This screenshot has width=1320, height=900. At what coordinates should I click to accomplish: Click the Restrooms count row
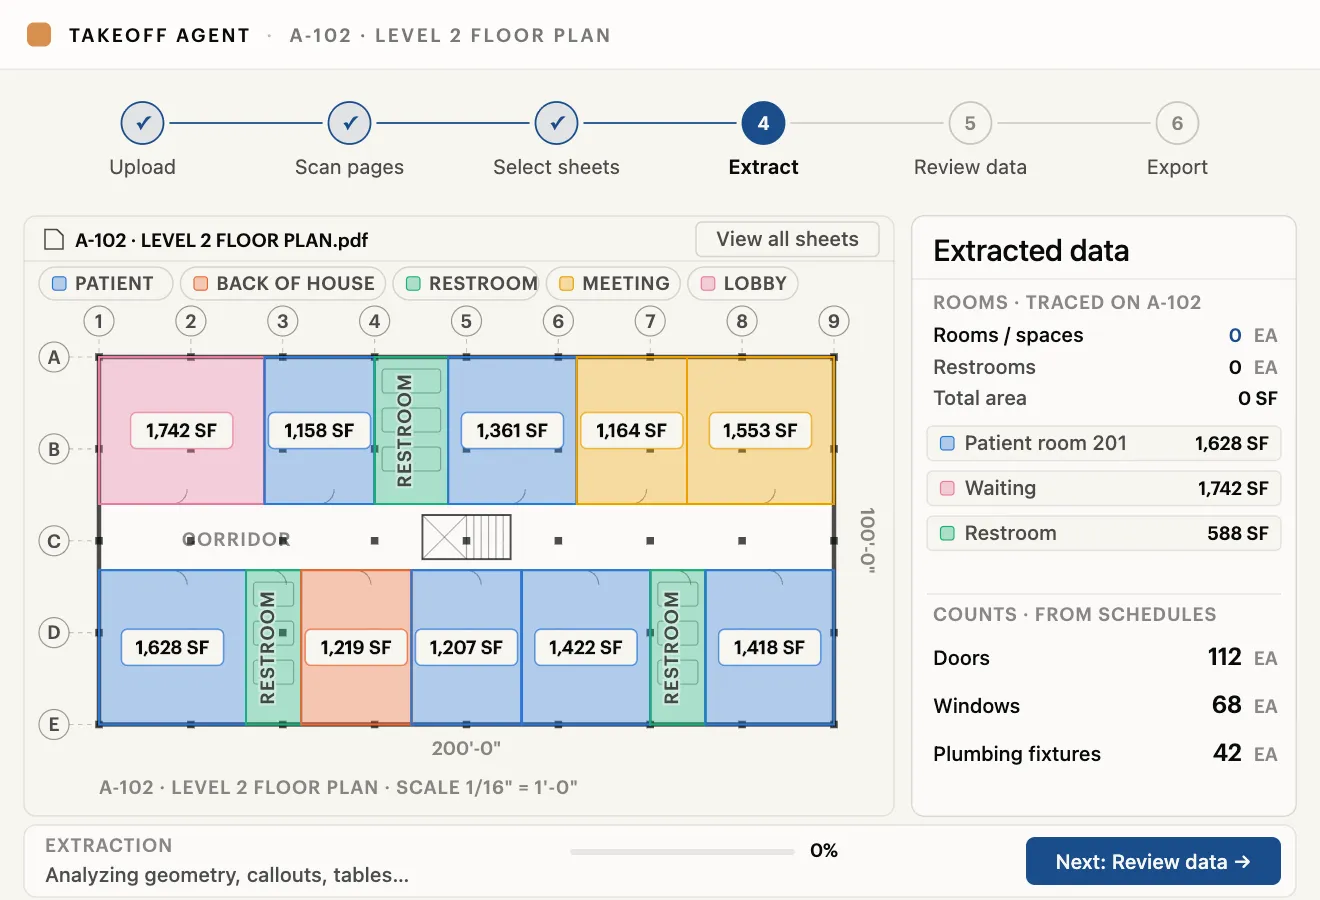click(1105, 367)
